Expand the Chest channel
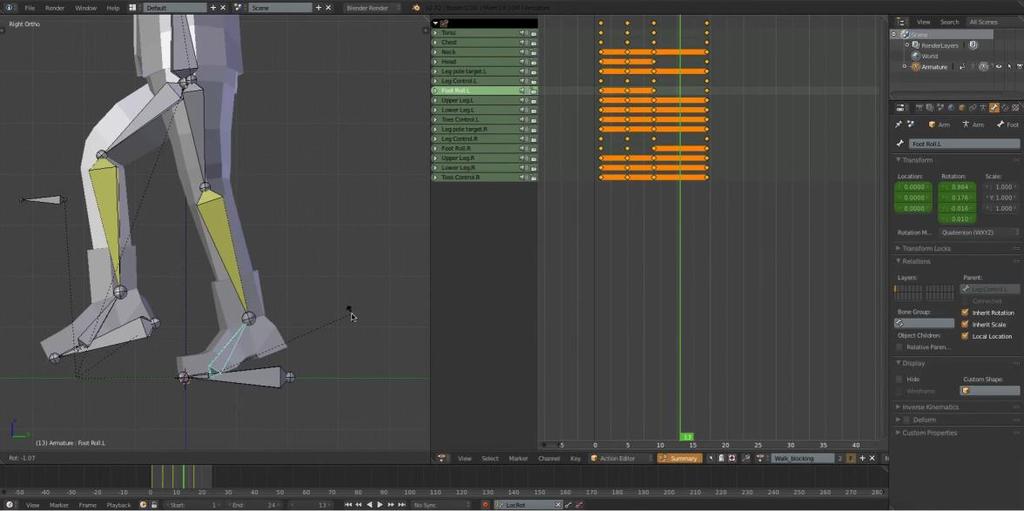The image size is (1024, 511). [x=436, y=42]
